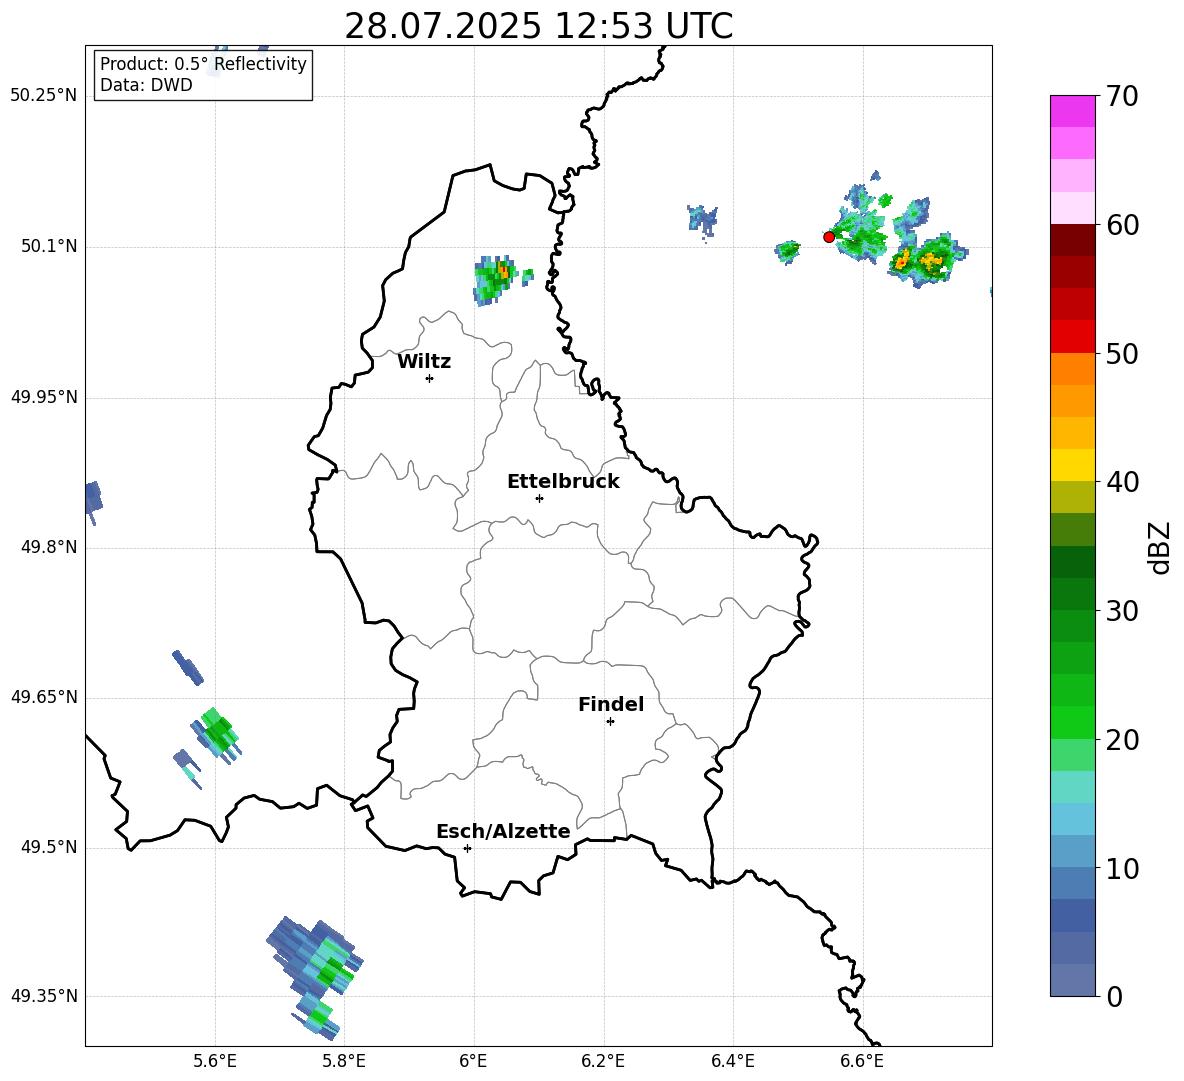
Task: Click the 49.35°N latitude label
Action: [x=44, y=996]
